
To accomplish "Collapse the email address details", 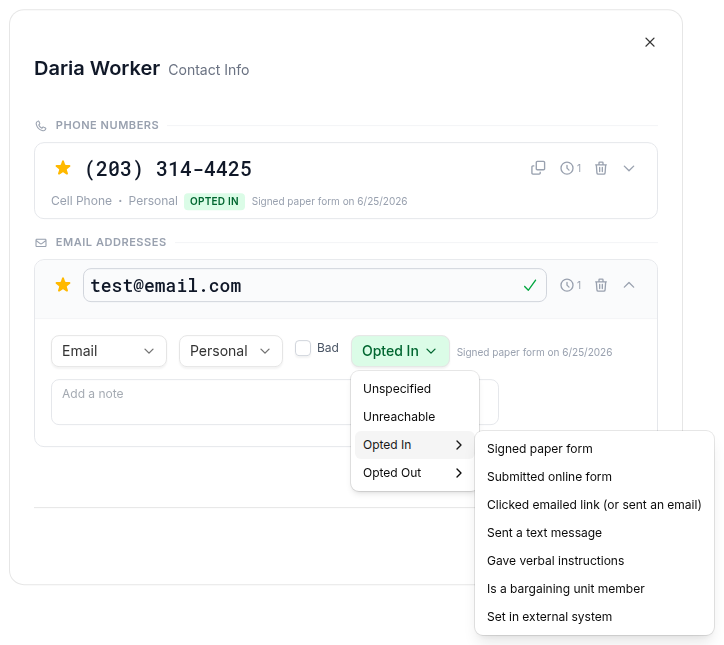I will 629,285.
